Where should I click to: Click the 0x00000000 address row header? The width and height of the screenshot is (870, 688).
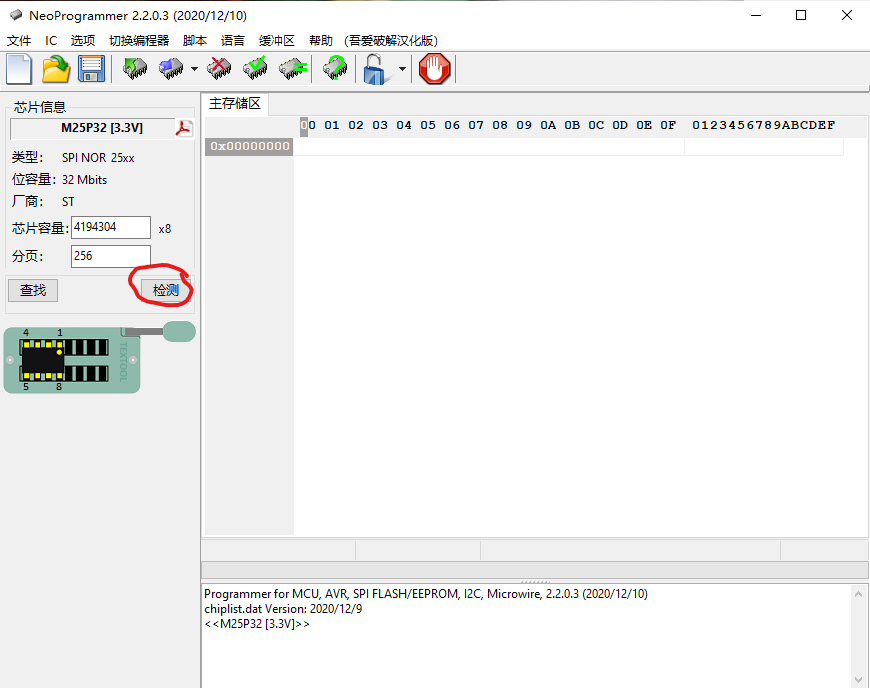[x=249, y=146]
